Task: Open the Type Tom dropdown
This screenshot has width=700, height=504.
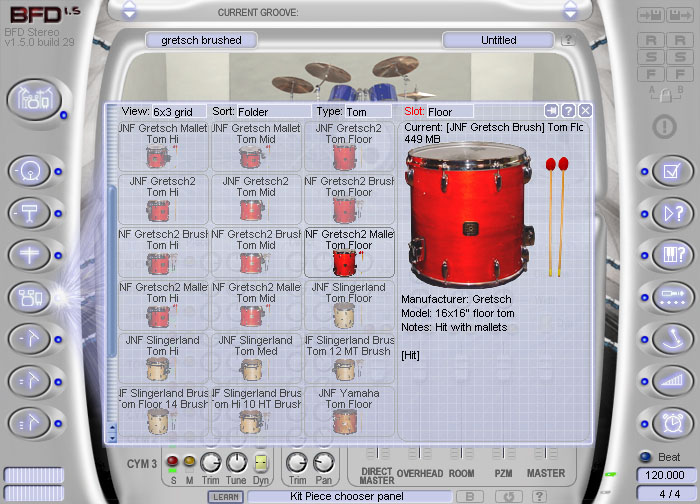Action: (368, 112)
